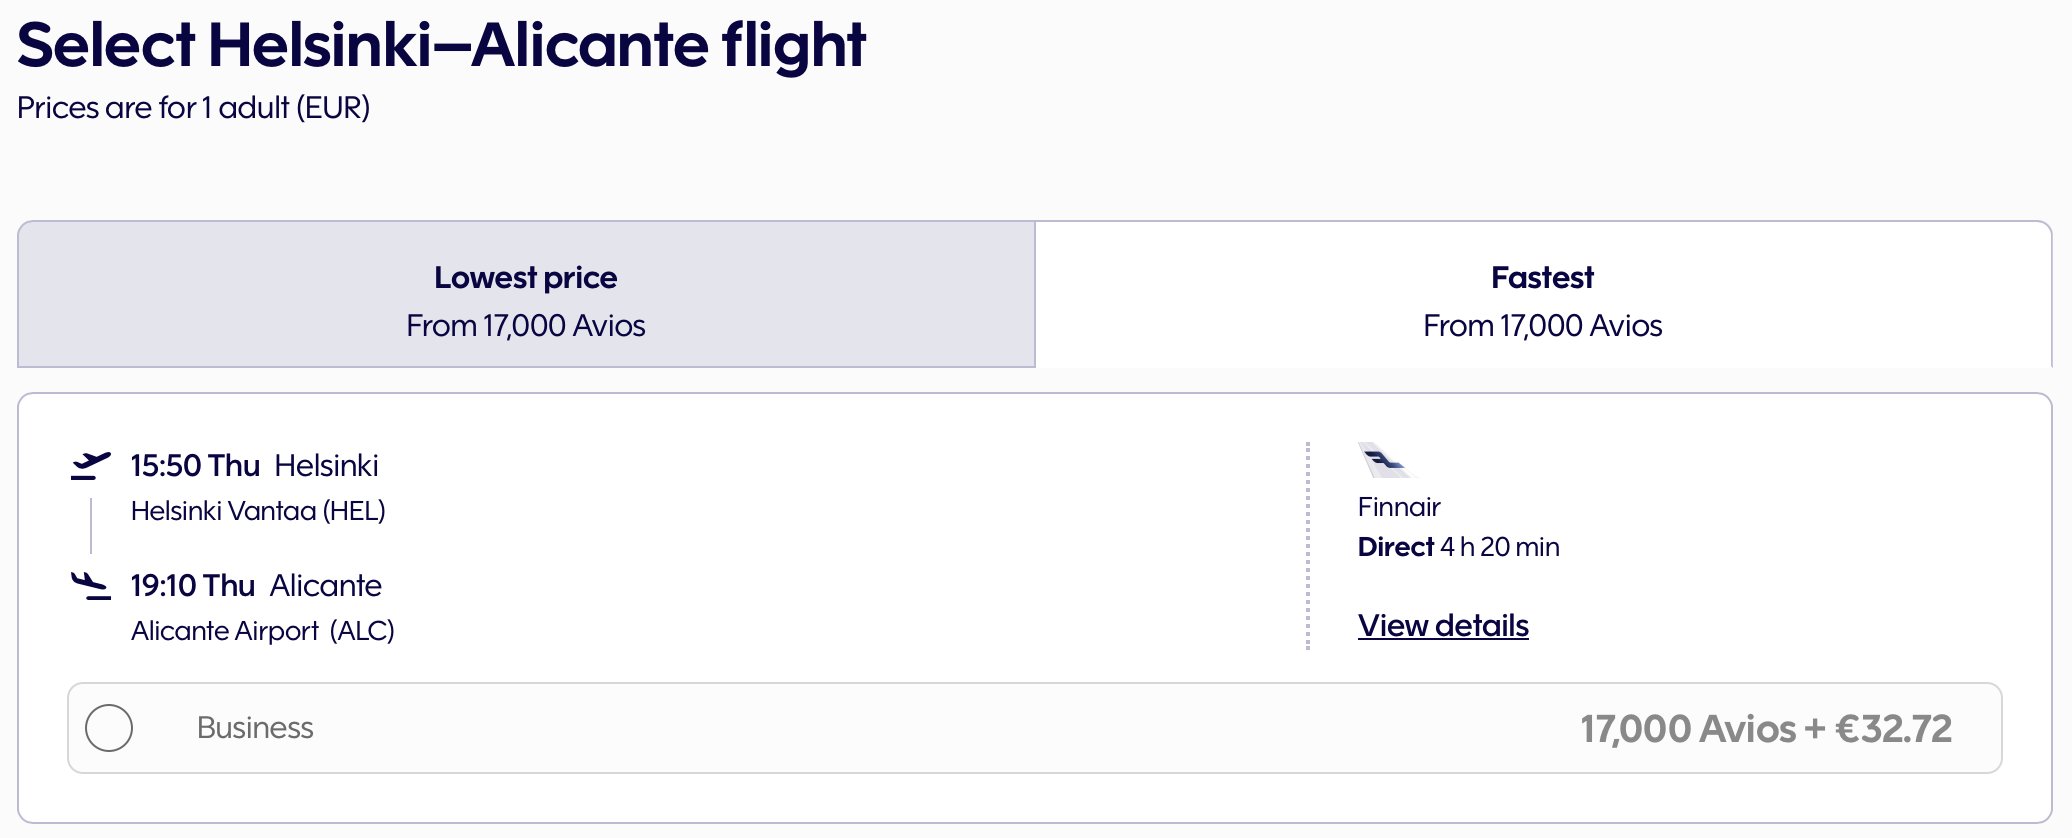Click the Finnair airline name
Image resolution: width=2072 pixels, height=838 pixels.
click(1399, 507)
